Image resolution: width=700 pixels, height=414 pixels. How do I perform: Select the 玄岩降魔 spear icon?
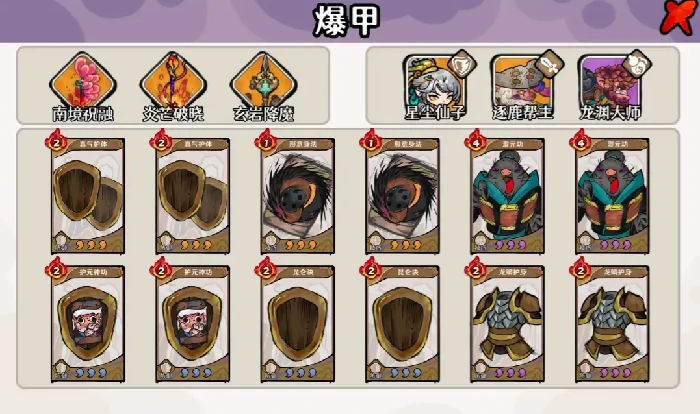(263, 83)
